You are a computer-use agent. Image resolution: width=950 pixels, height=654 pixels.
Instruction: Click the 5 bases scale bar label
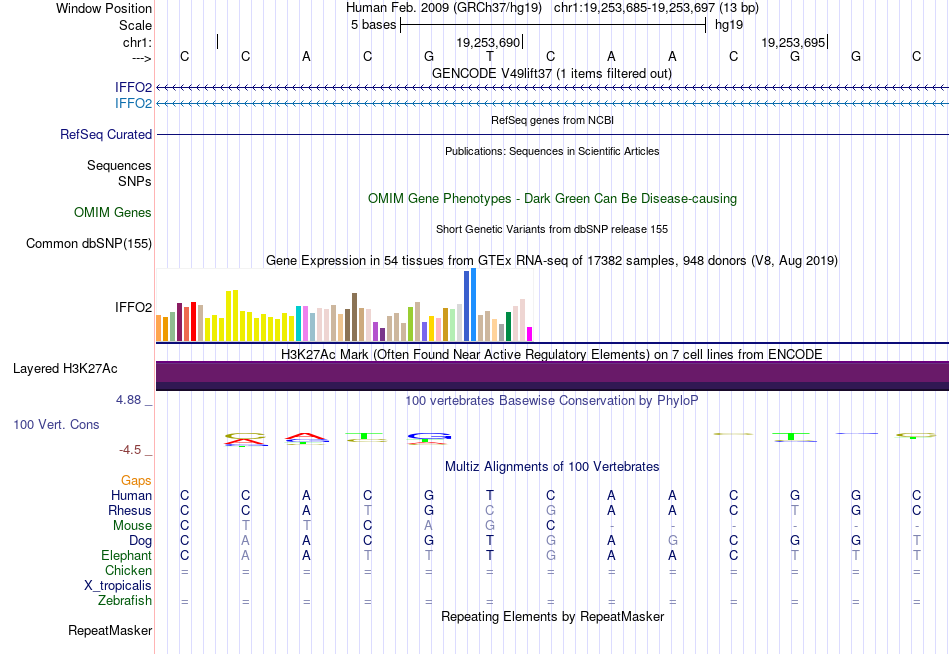pos(373,25)
